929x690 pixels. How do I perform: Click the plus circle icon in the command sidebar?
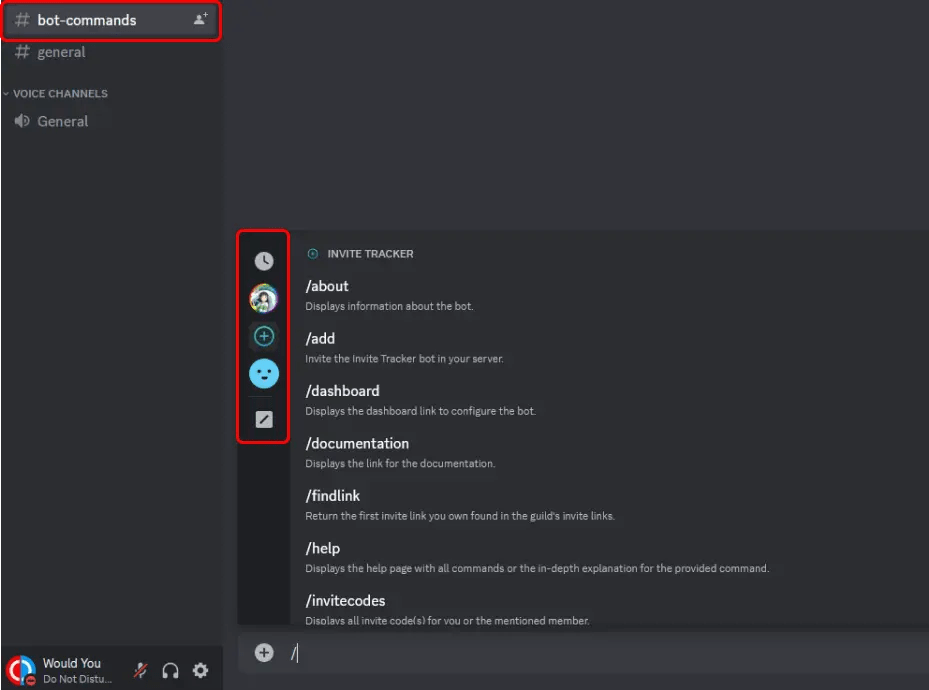(x=263, y=336)
